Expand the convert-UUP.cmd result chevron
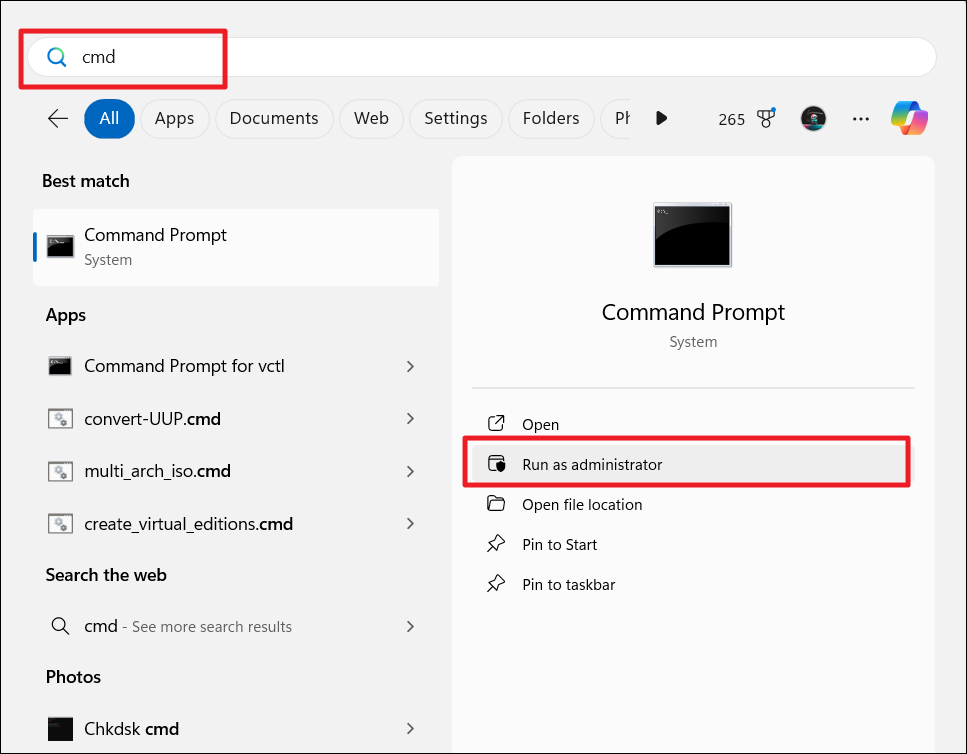This screenshot has width=967, height=754. 410,419
